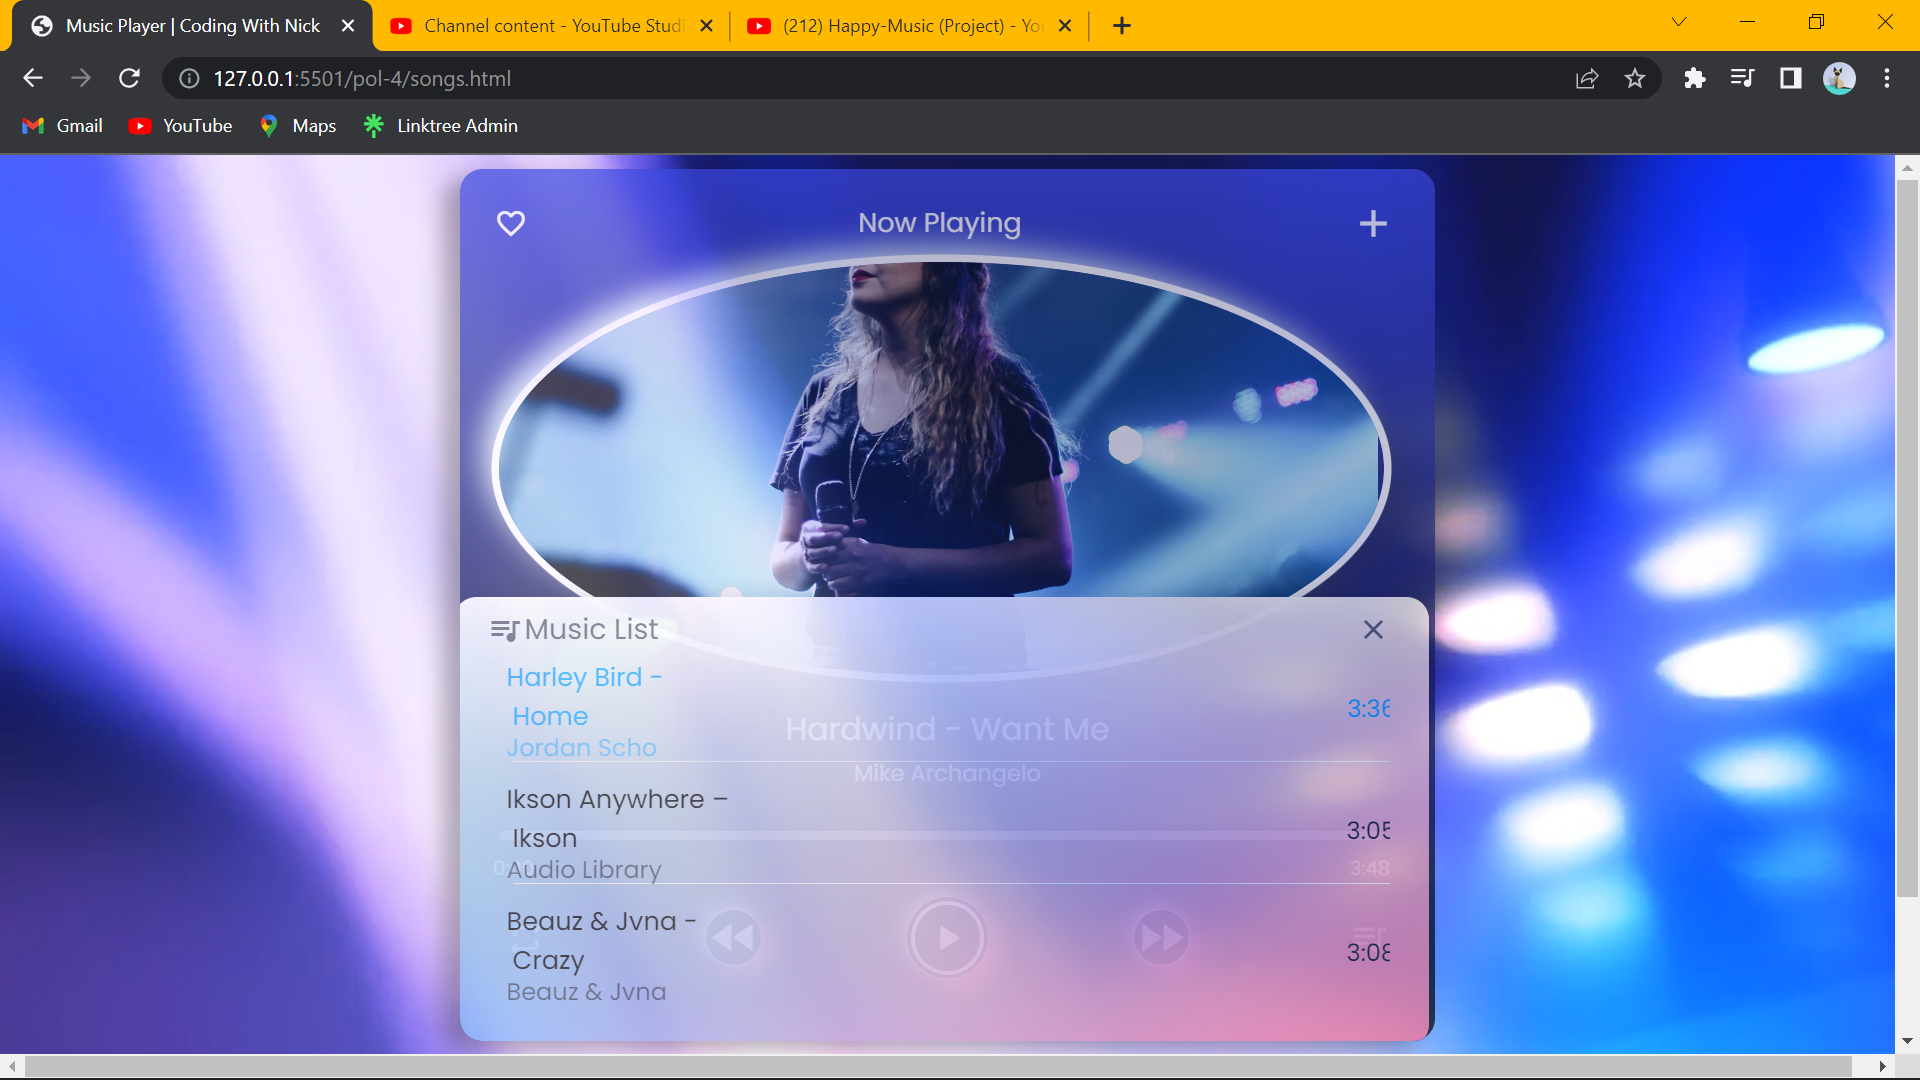Click the page's horizontal scrollbar
The height and width of the screenshot is (1080, 1920).
click(x=936, y=1066)
